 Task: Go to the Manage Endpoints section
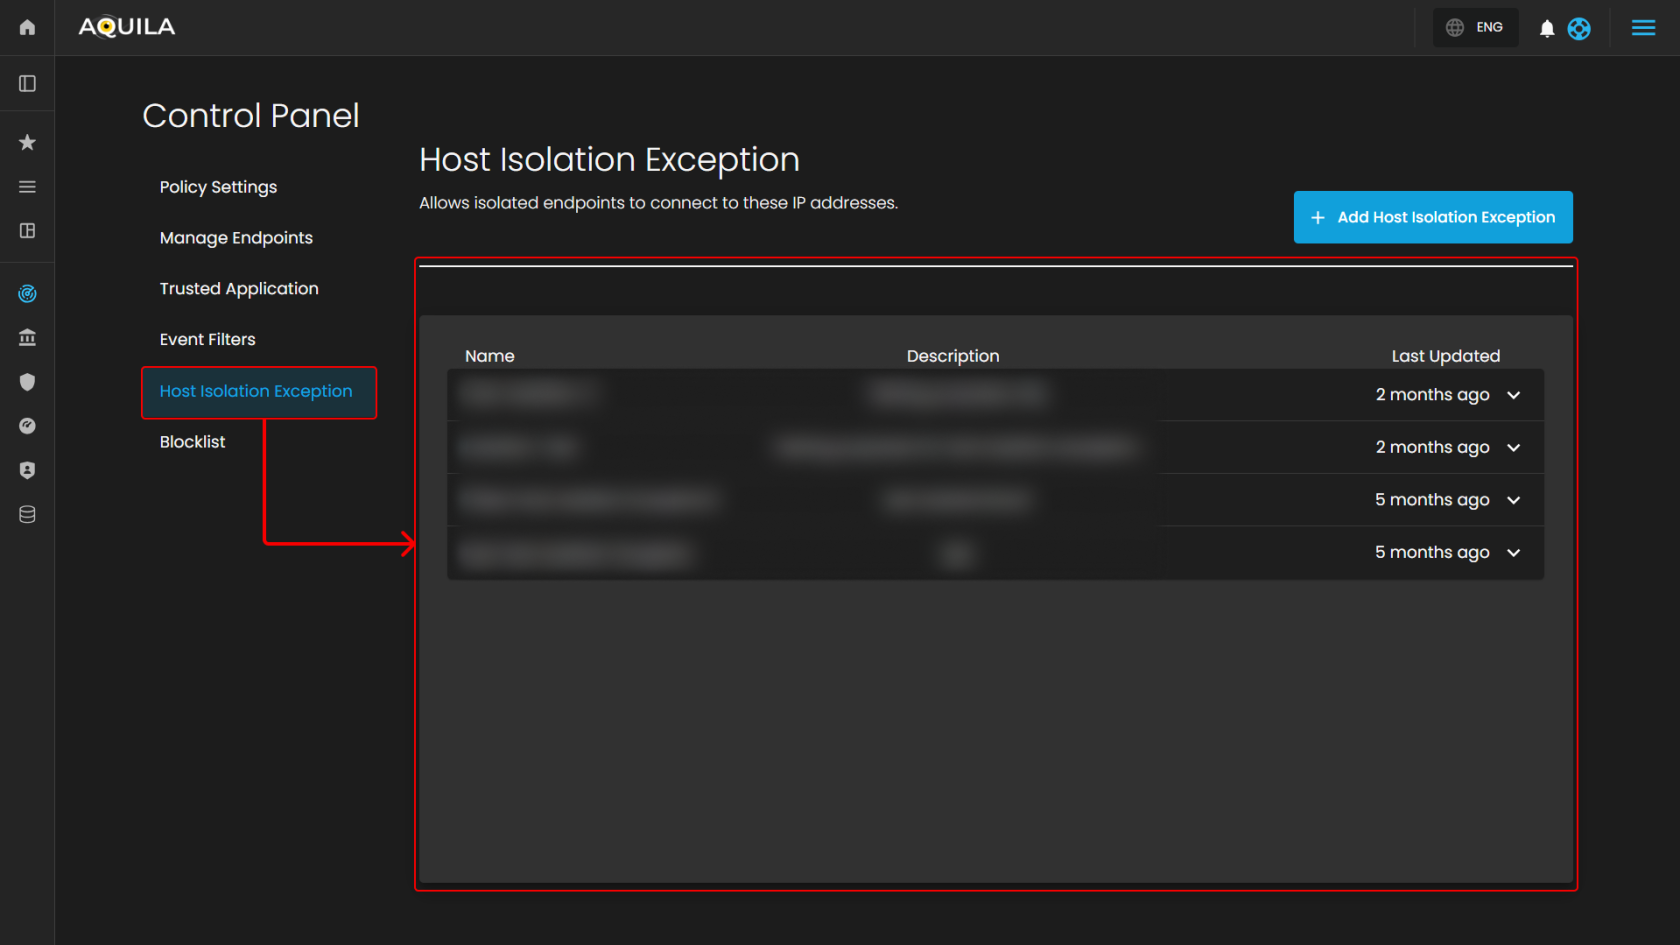236,238
